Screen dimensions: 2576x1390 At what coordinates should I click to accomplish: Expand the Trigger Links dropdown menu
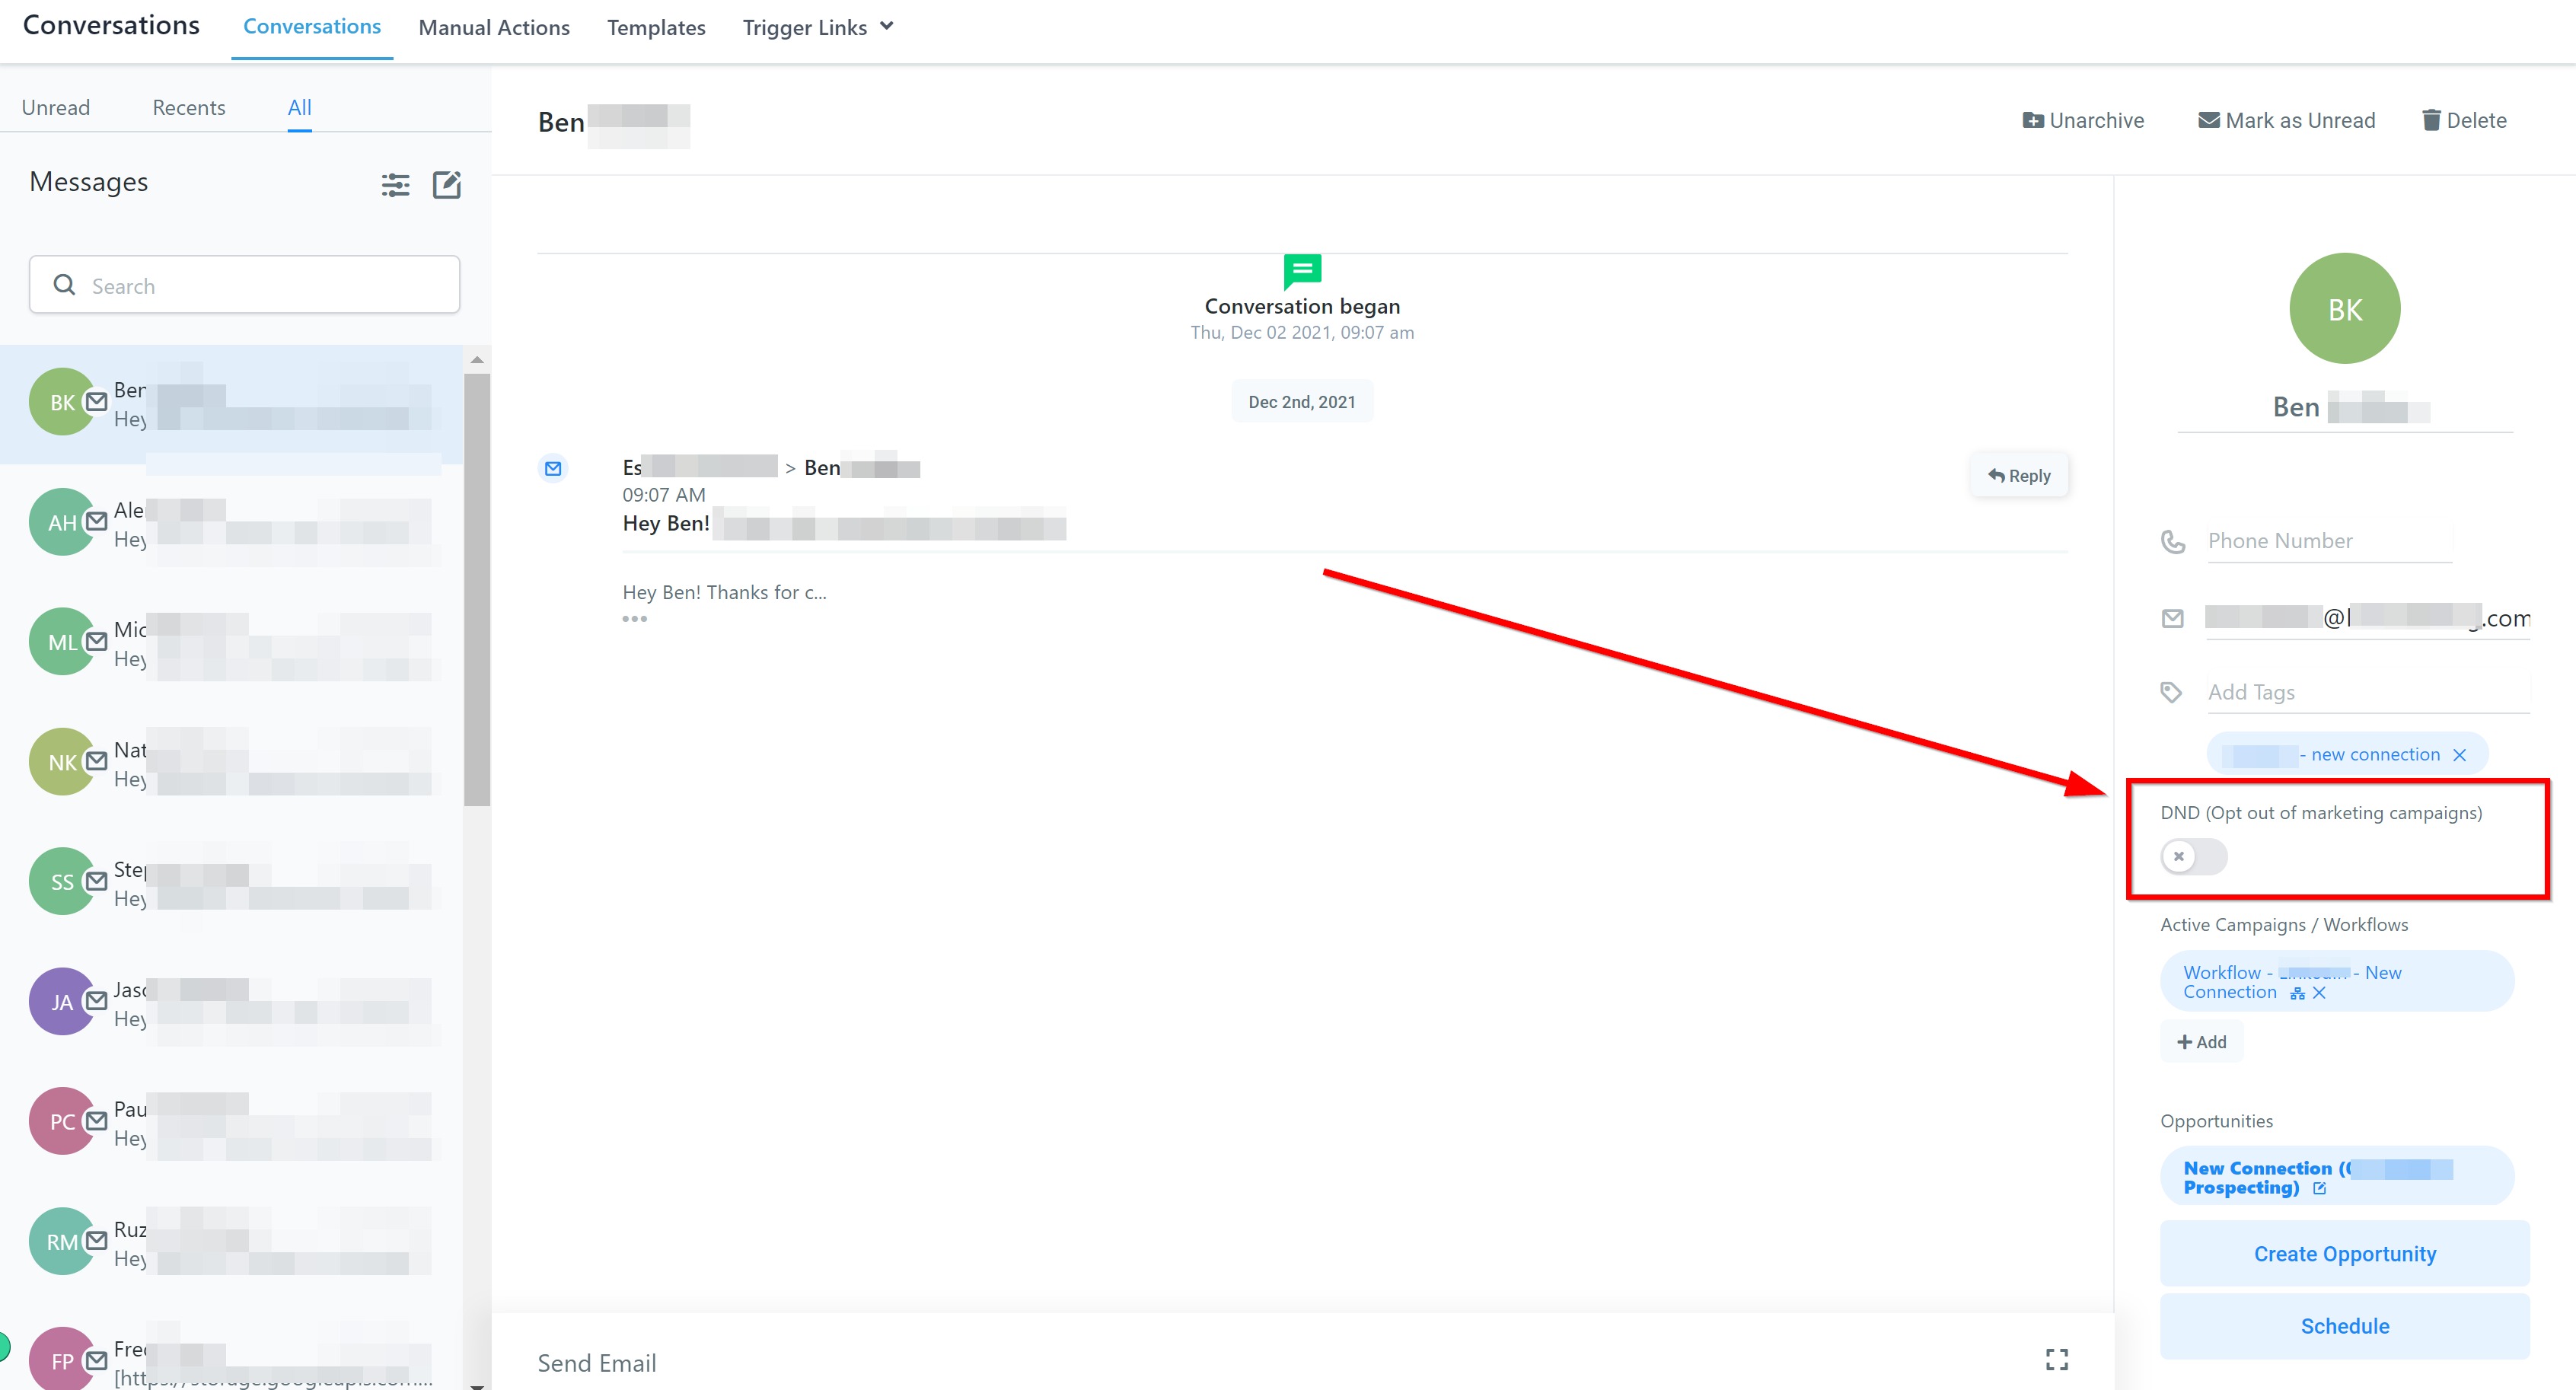pos(818,27)
